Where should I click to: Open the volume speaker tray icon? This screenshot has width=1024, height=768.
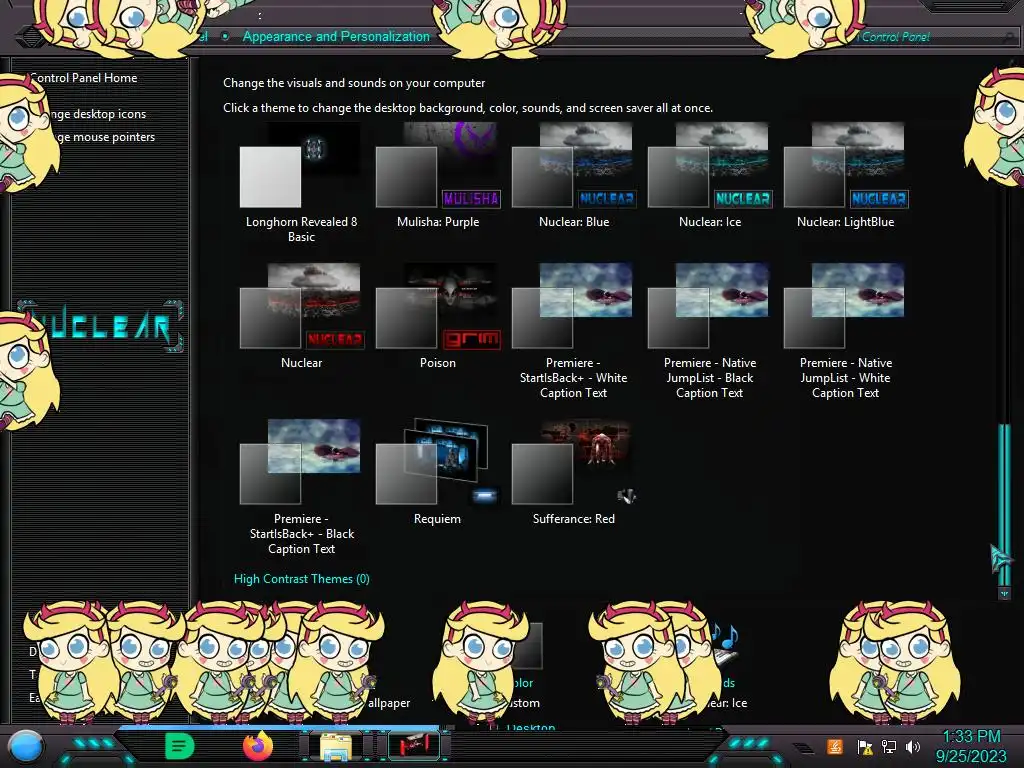pyautogui.click(x=913, y=746)
